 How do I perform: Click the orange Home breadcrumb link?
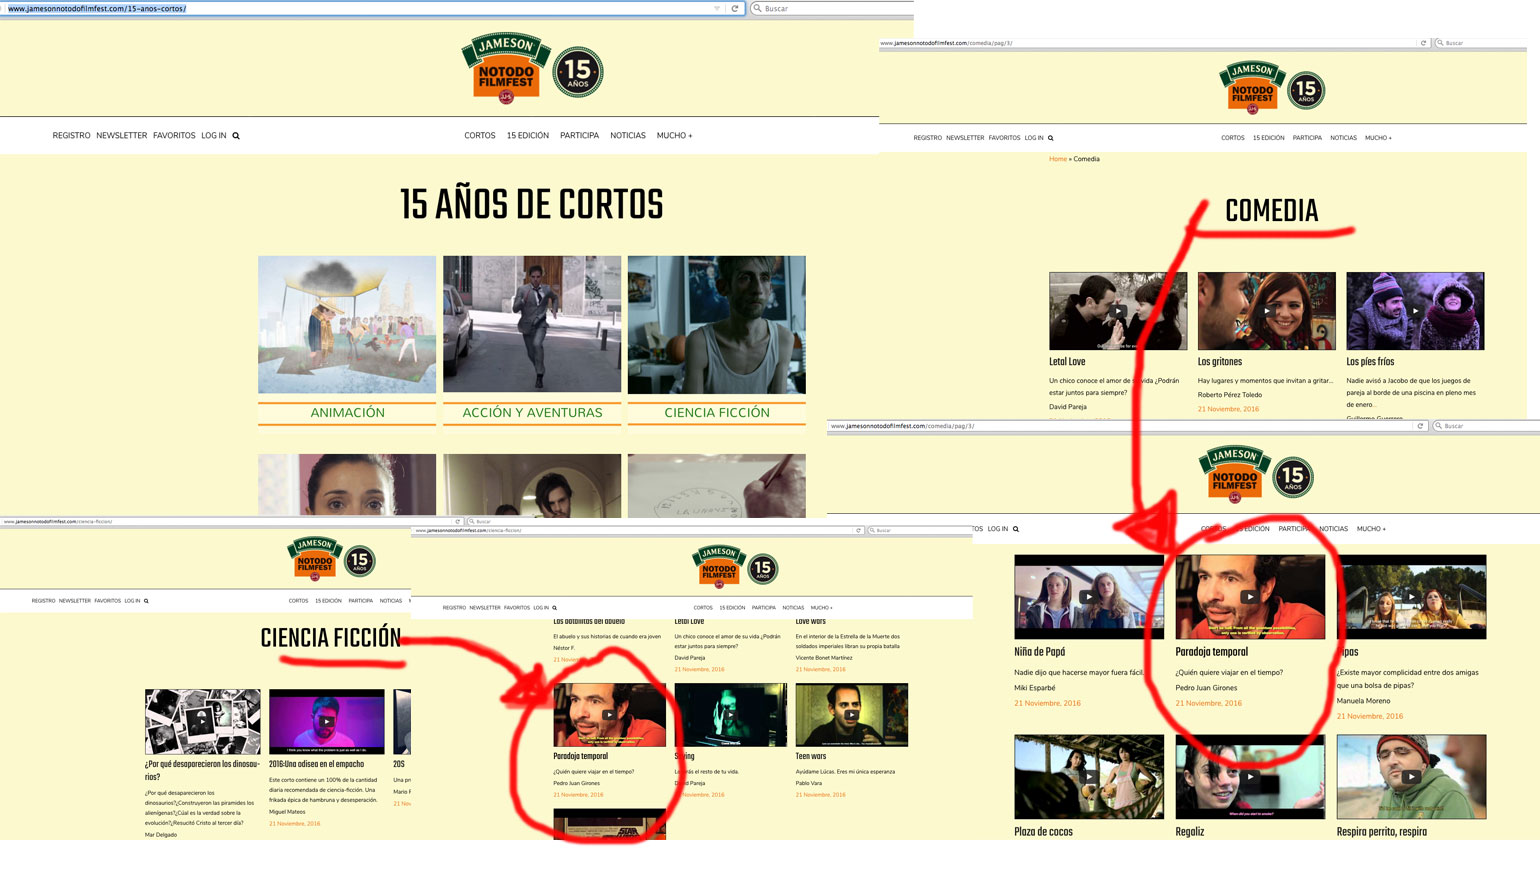1057,159
